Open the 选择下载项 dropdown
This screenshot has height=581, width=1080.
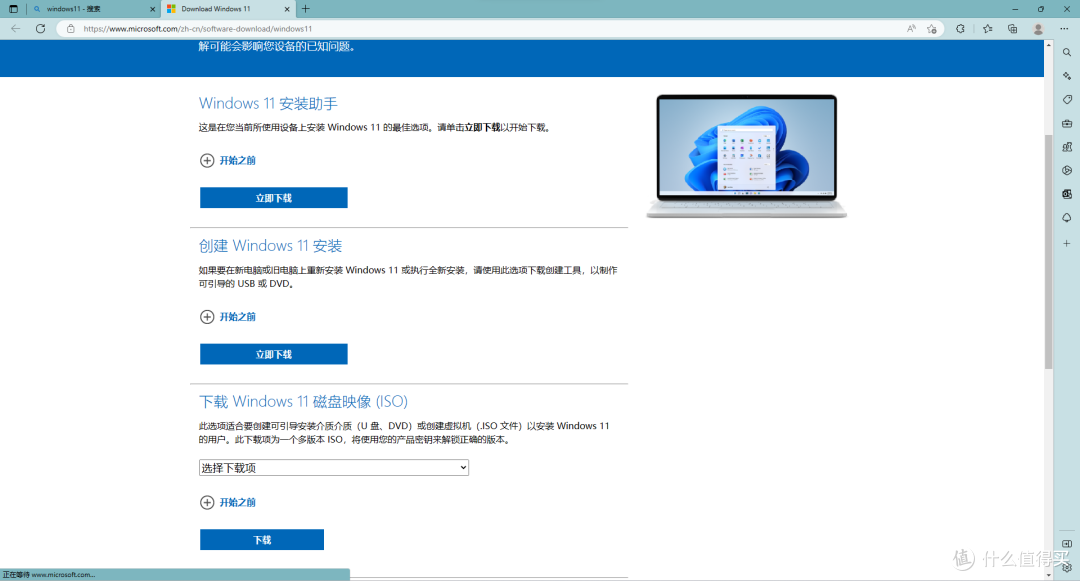[334, 467]
